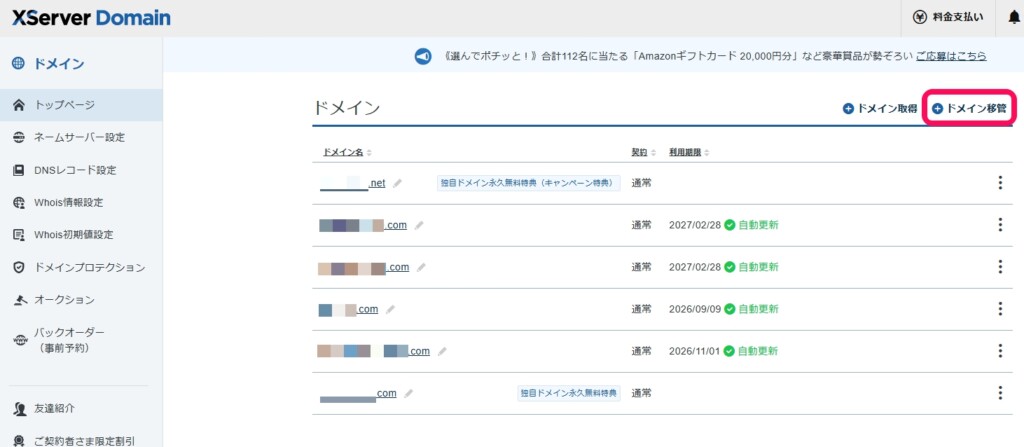The image size is (1024, 447).
Task: Click pencil icon in the last .com row
Action: point(409,393)
